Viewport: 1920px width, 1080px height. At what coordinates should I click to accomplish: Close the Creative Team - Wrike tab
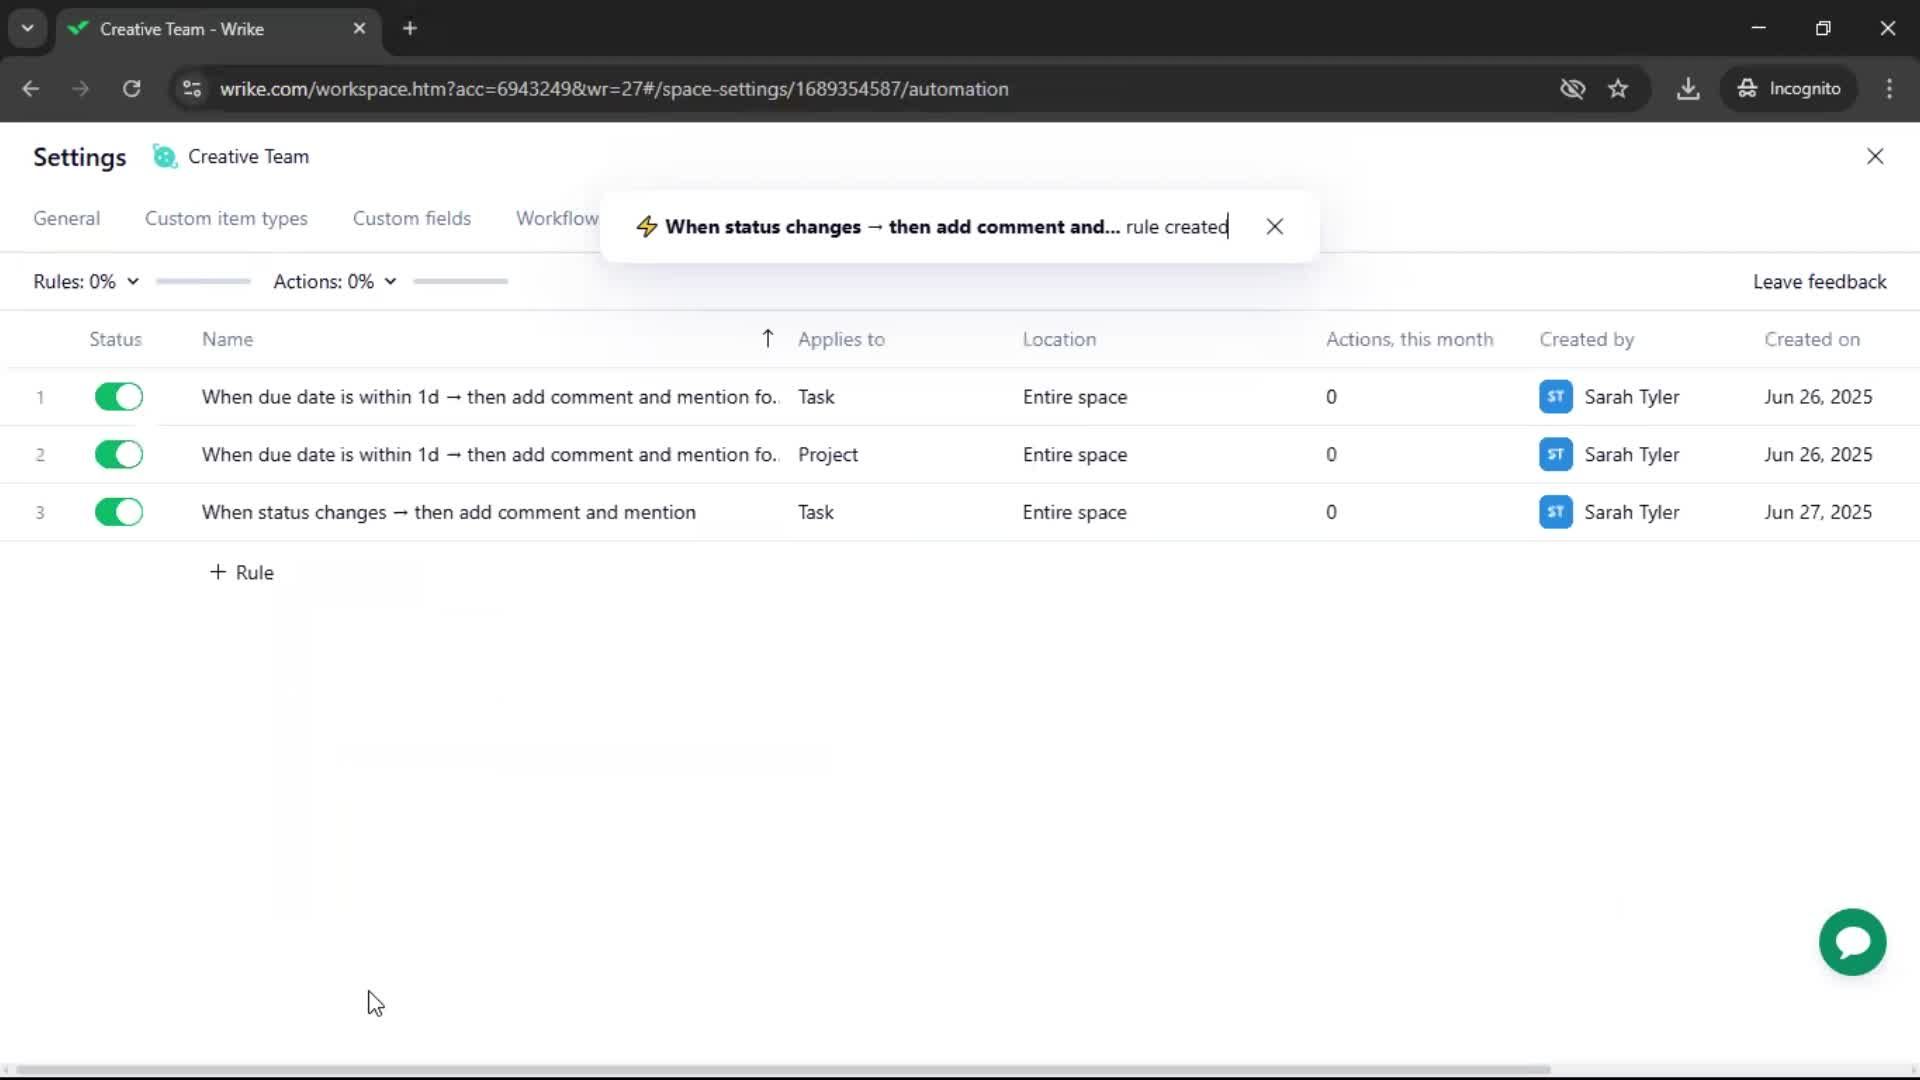(x=359, y=29)
